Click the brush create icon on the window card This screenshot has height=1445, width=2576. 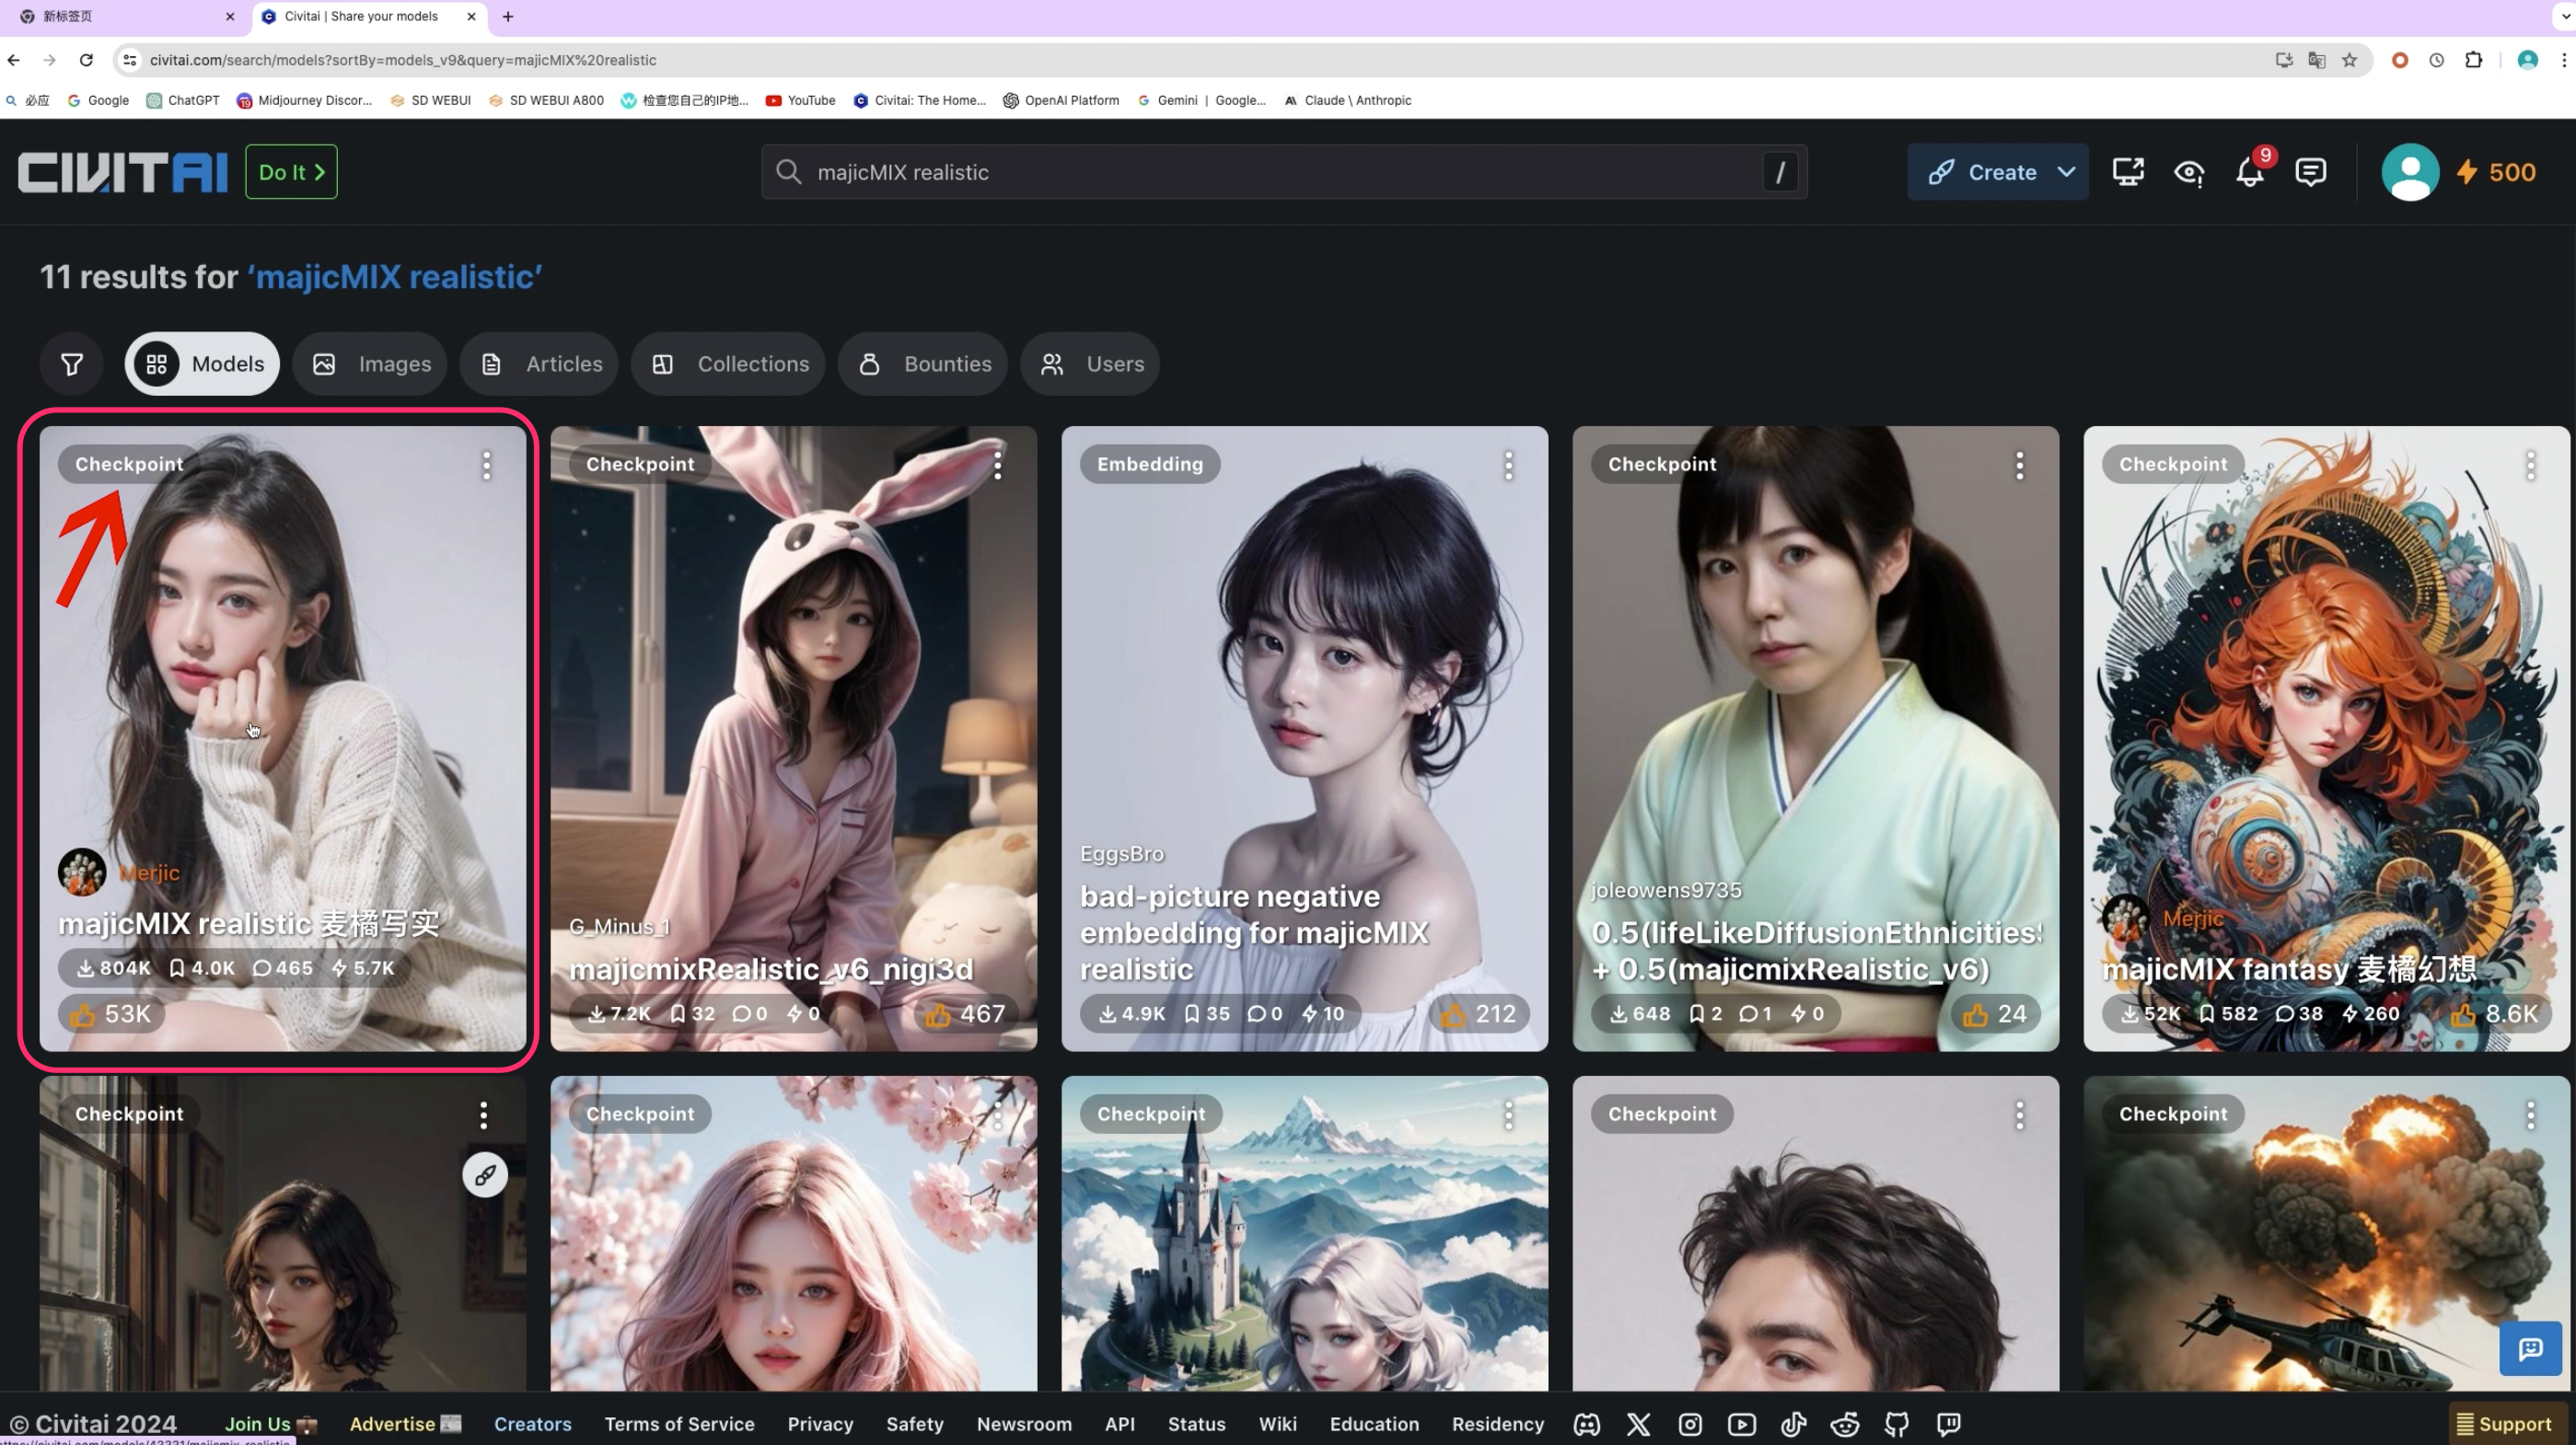(x=485, y=1175)
